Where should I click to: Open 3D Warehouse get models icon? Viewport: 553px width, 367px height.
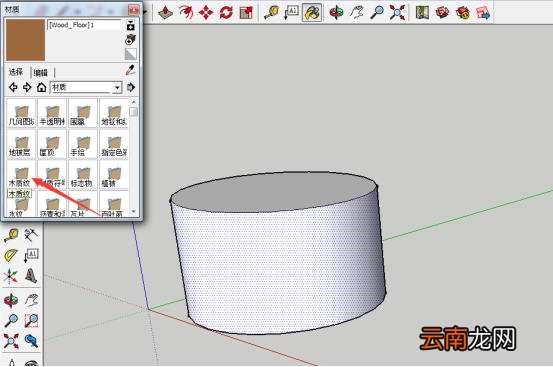(x=442, y=13)
